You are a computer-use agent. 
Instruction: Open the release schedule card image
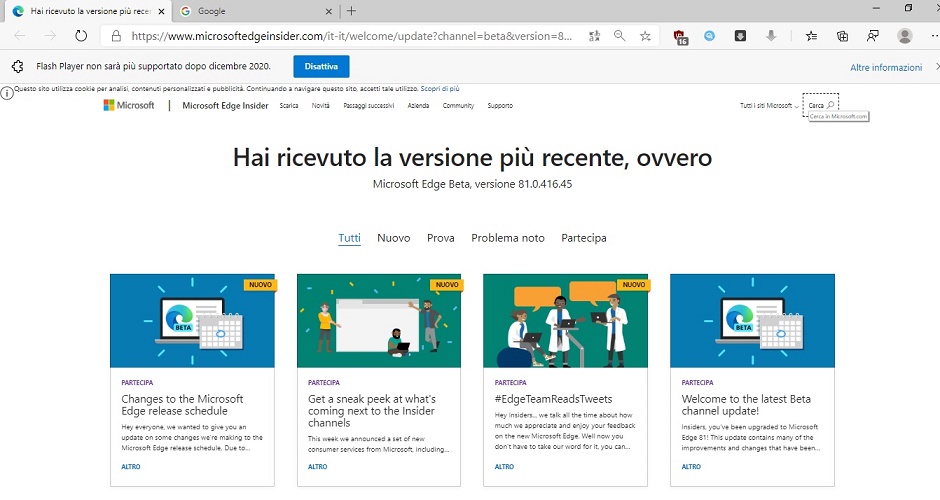pyautogui.click(x=192, y=321)
